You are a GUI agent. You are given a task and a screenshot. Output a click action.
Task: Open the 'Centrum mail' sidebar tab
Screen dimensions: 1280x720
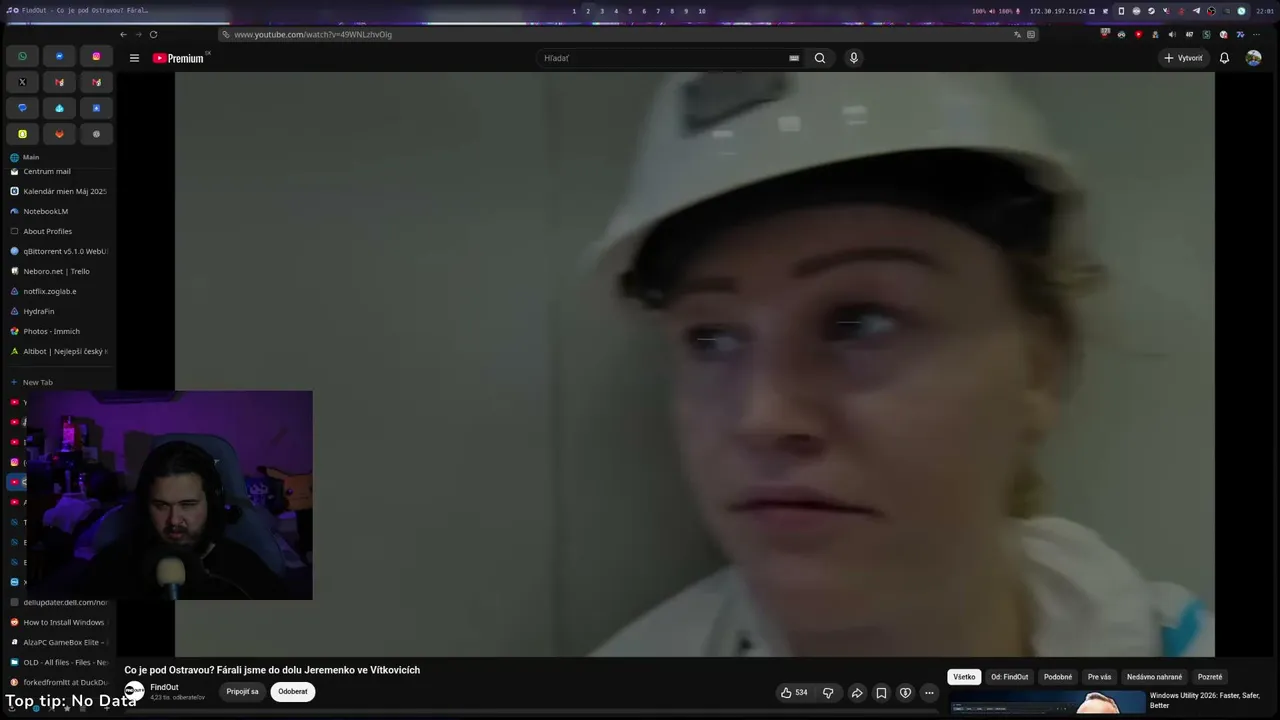[x=58, y=171]
